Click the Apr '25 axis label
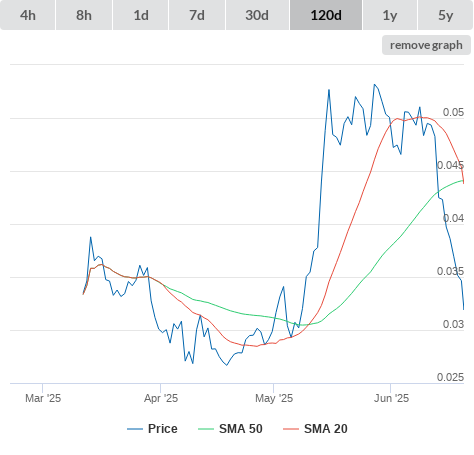The height and width of the screenshot is (455, 474). point(161,398)
